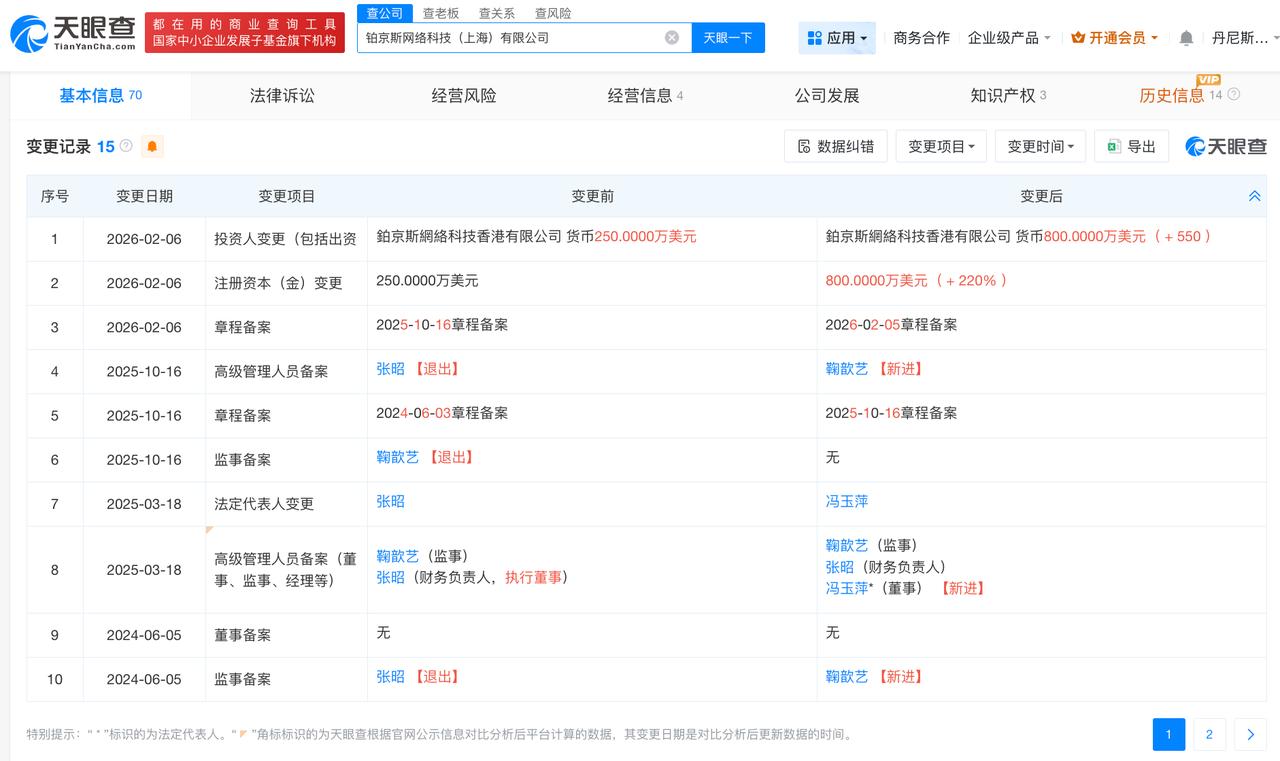Select the 投资人变更 cell in row 1
Image resolution: width=1280 pixels, height=761 pixels.
point(286,239)
